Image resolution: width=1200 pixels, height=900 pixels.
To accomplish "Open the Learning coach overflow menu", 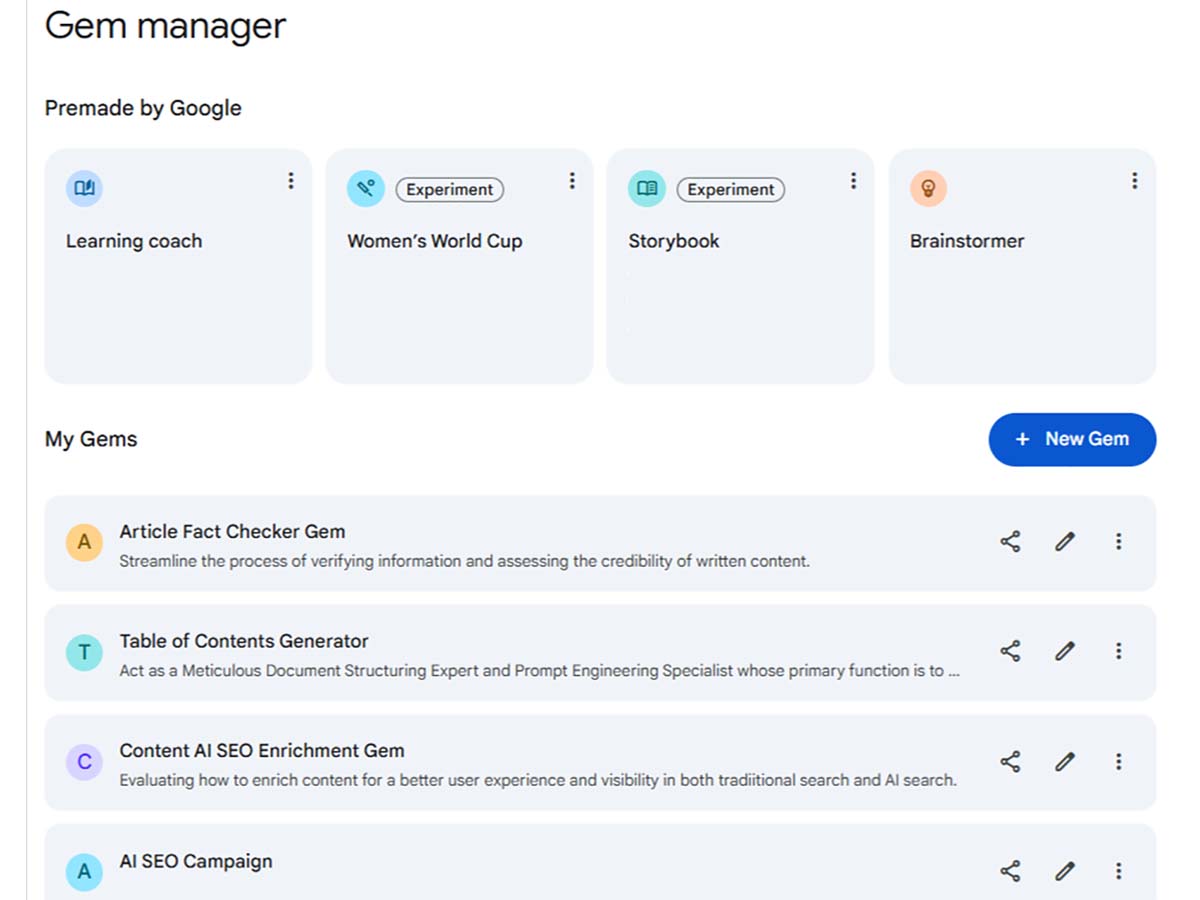I will [291, 181].
